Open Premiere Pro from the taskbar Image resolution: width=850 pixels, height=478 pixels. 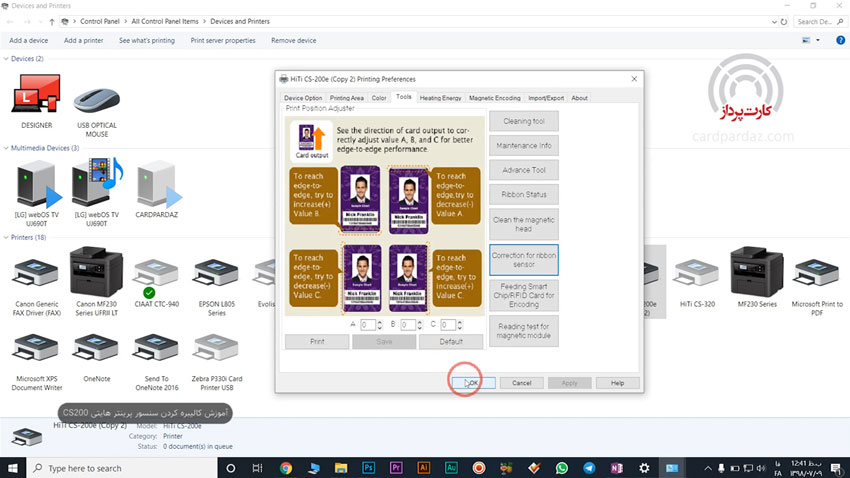[x=396, y=468]
